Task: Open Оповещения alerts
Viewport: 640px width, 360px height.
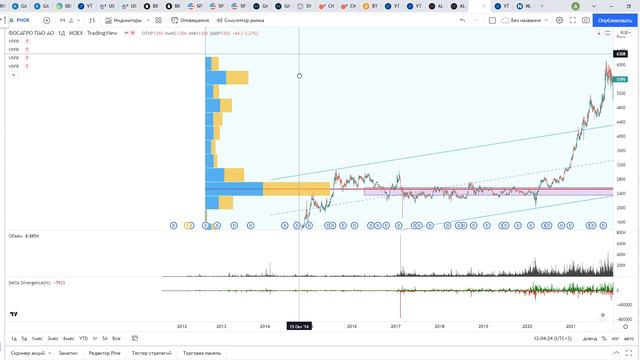Action: coord(190,20)
